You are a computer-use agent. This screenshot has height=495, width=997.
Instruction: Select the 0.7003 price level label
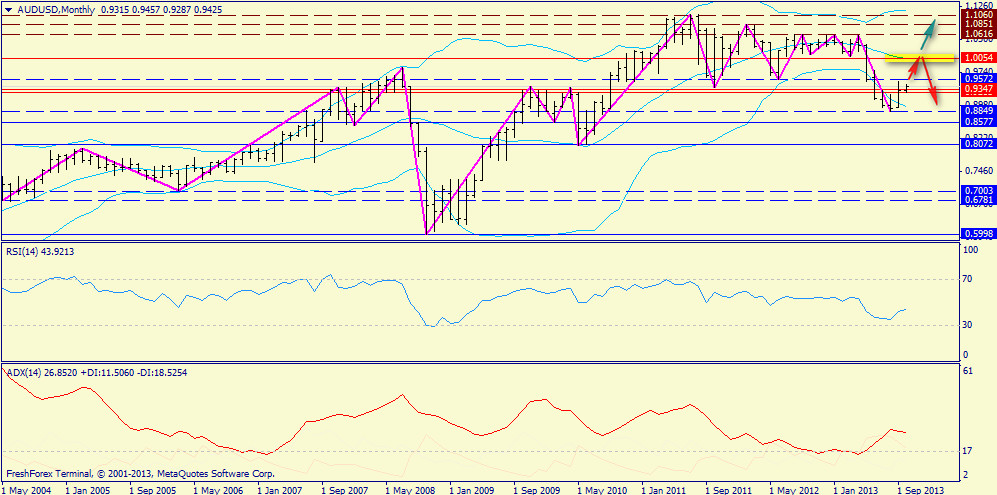[x=976, y=190]
